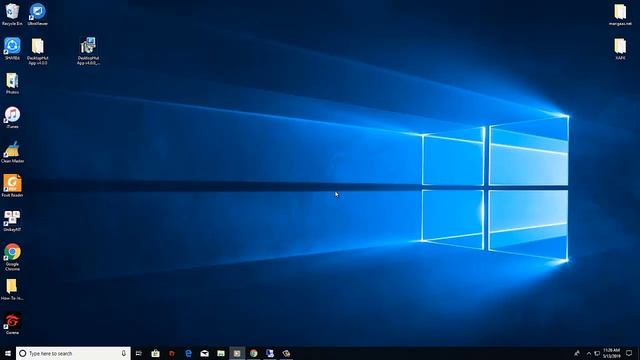The image size is (640, 360).
Task: Open Task View from the taskbar
Action: coord(139,353)
